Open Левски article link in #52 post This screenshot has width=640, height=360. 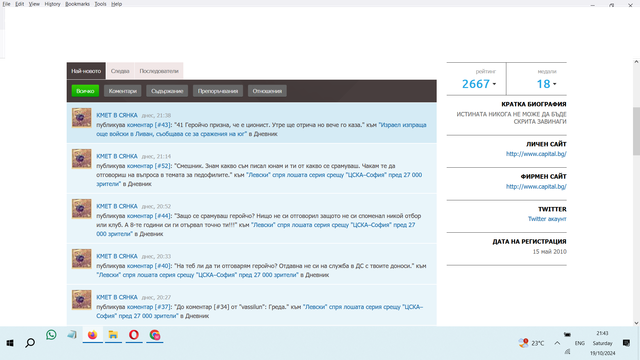point(259,179)
